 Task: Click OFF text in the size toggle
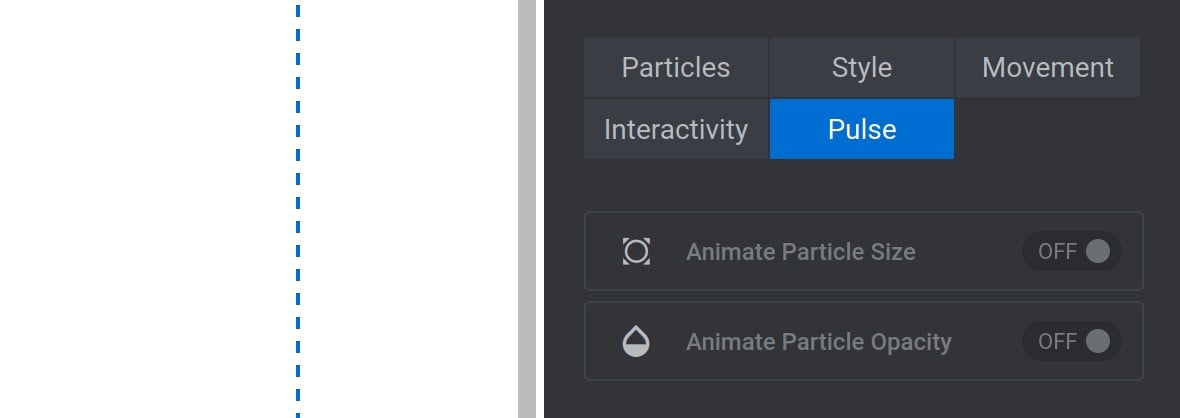[x=1057, y=252]
